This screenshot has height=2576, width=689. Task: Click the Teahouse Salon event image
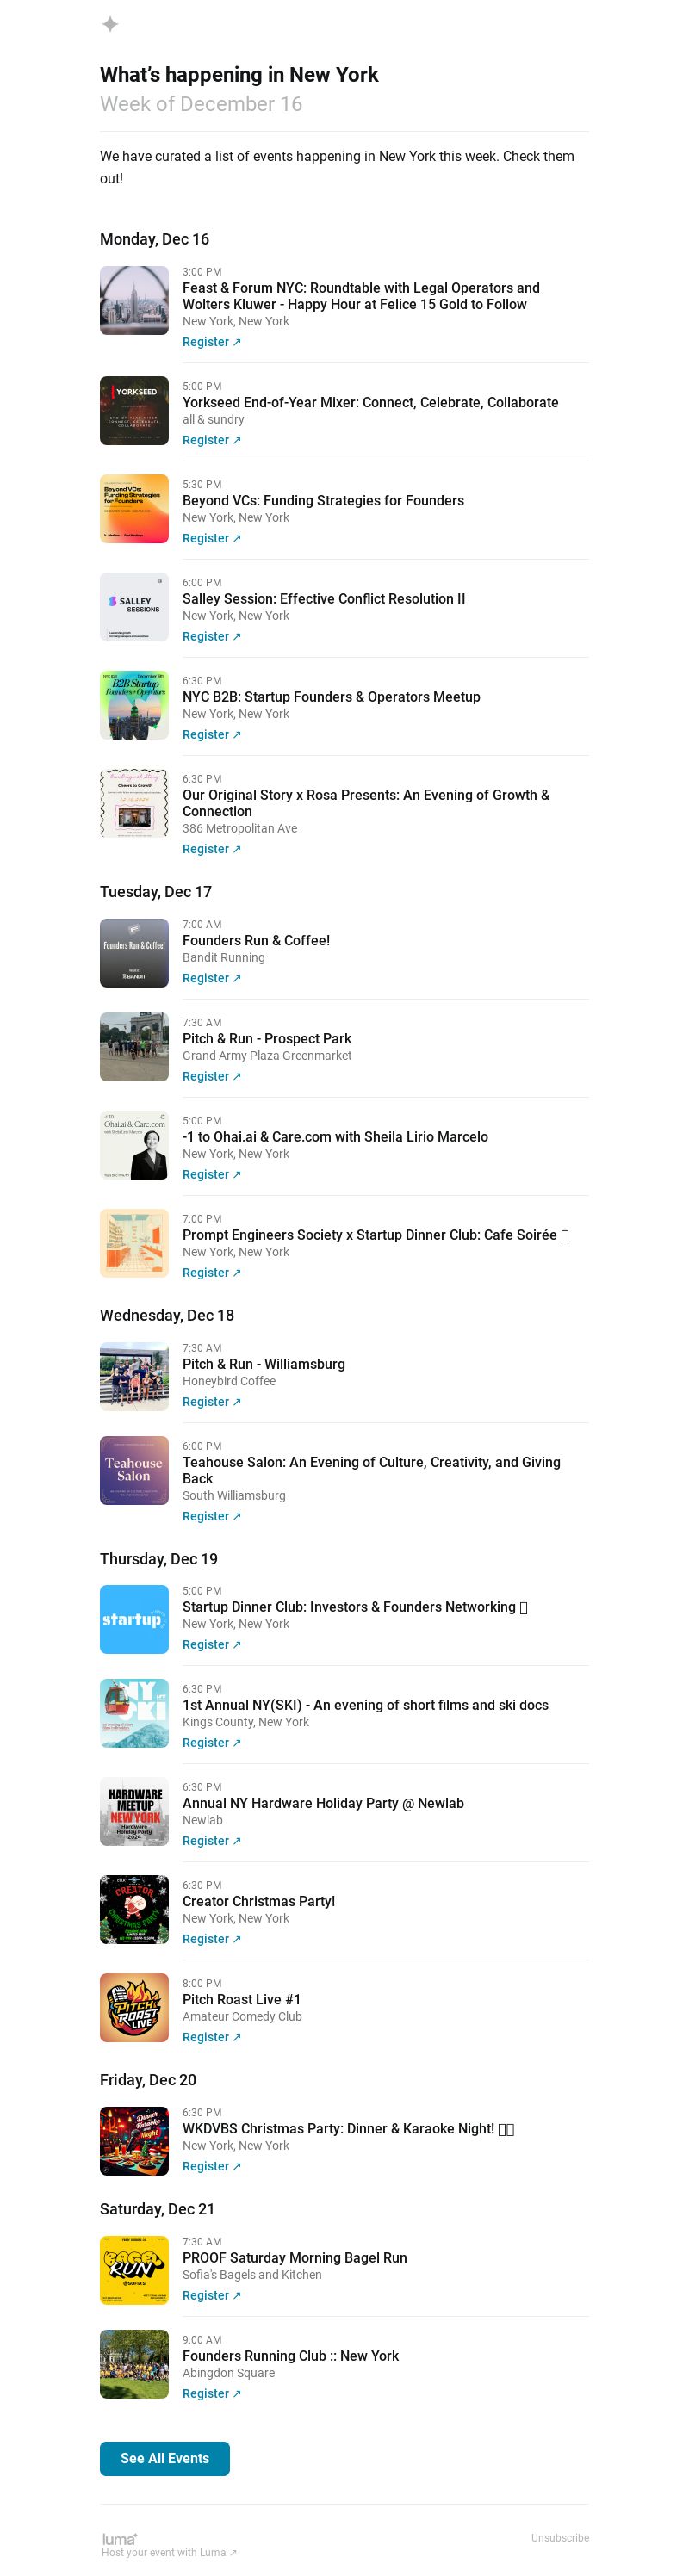pyautogui.click(x=134, y=1470)
